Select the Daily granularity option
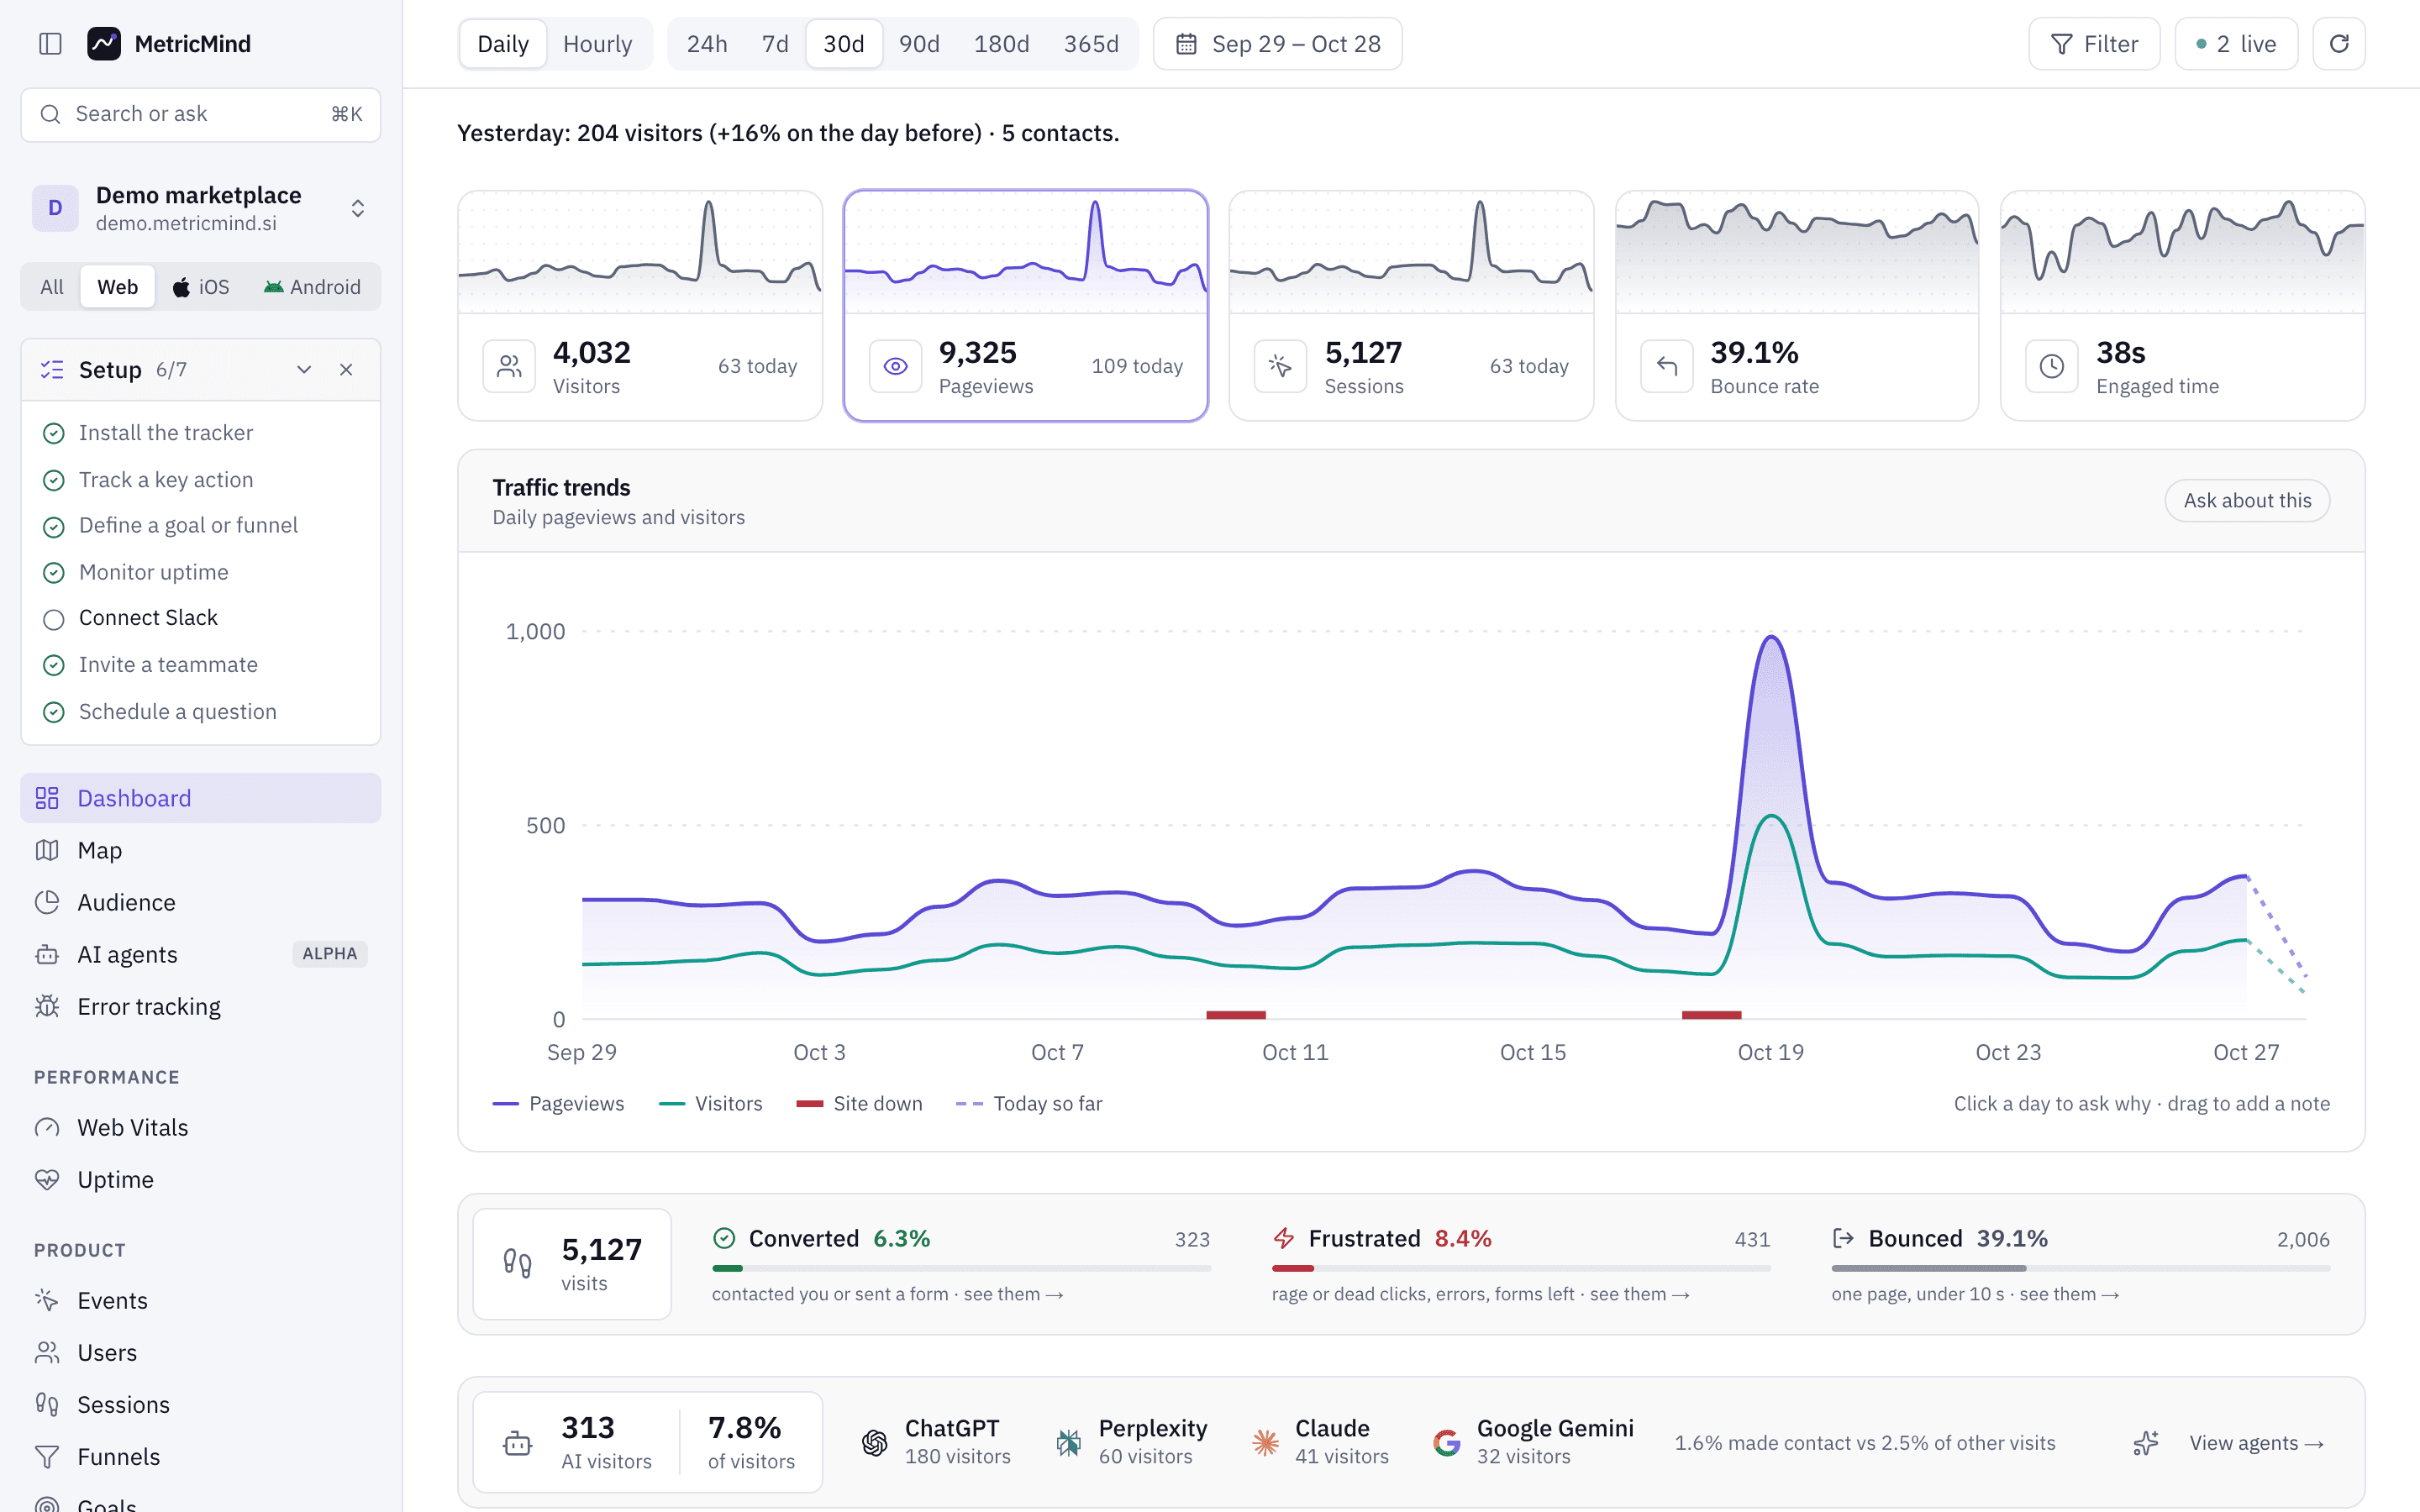This screenshot has width=2420, height=1512. point(503,44)
